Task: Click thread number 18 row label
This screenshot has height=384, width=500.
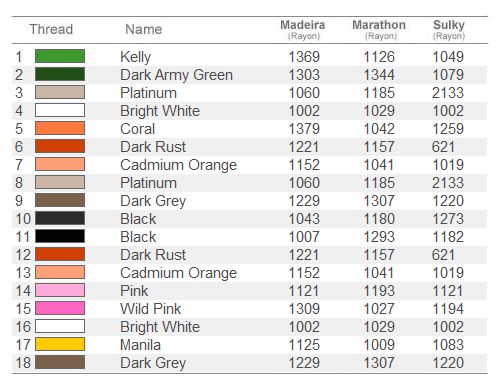Action: 23,363
